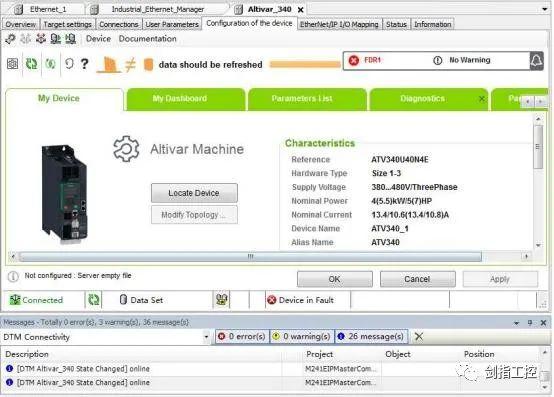Viewport: 554px width, 397px height.
Task: Click the Position column header
Action: 479,354
